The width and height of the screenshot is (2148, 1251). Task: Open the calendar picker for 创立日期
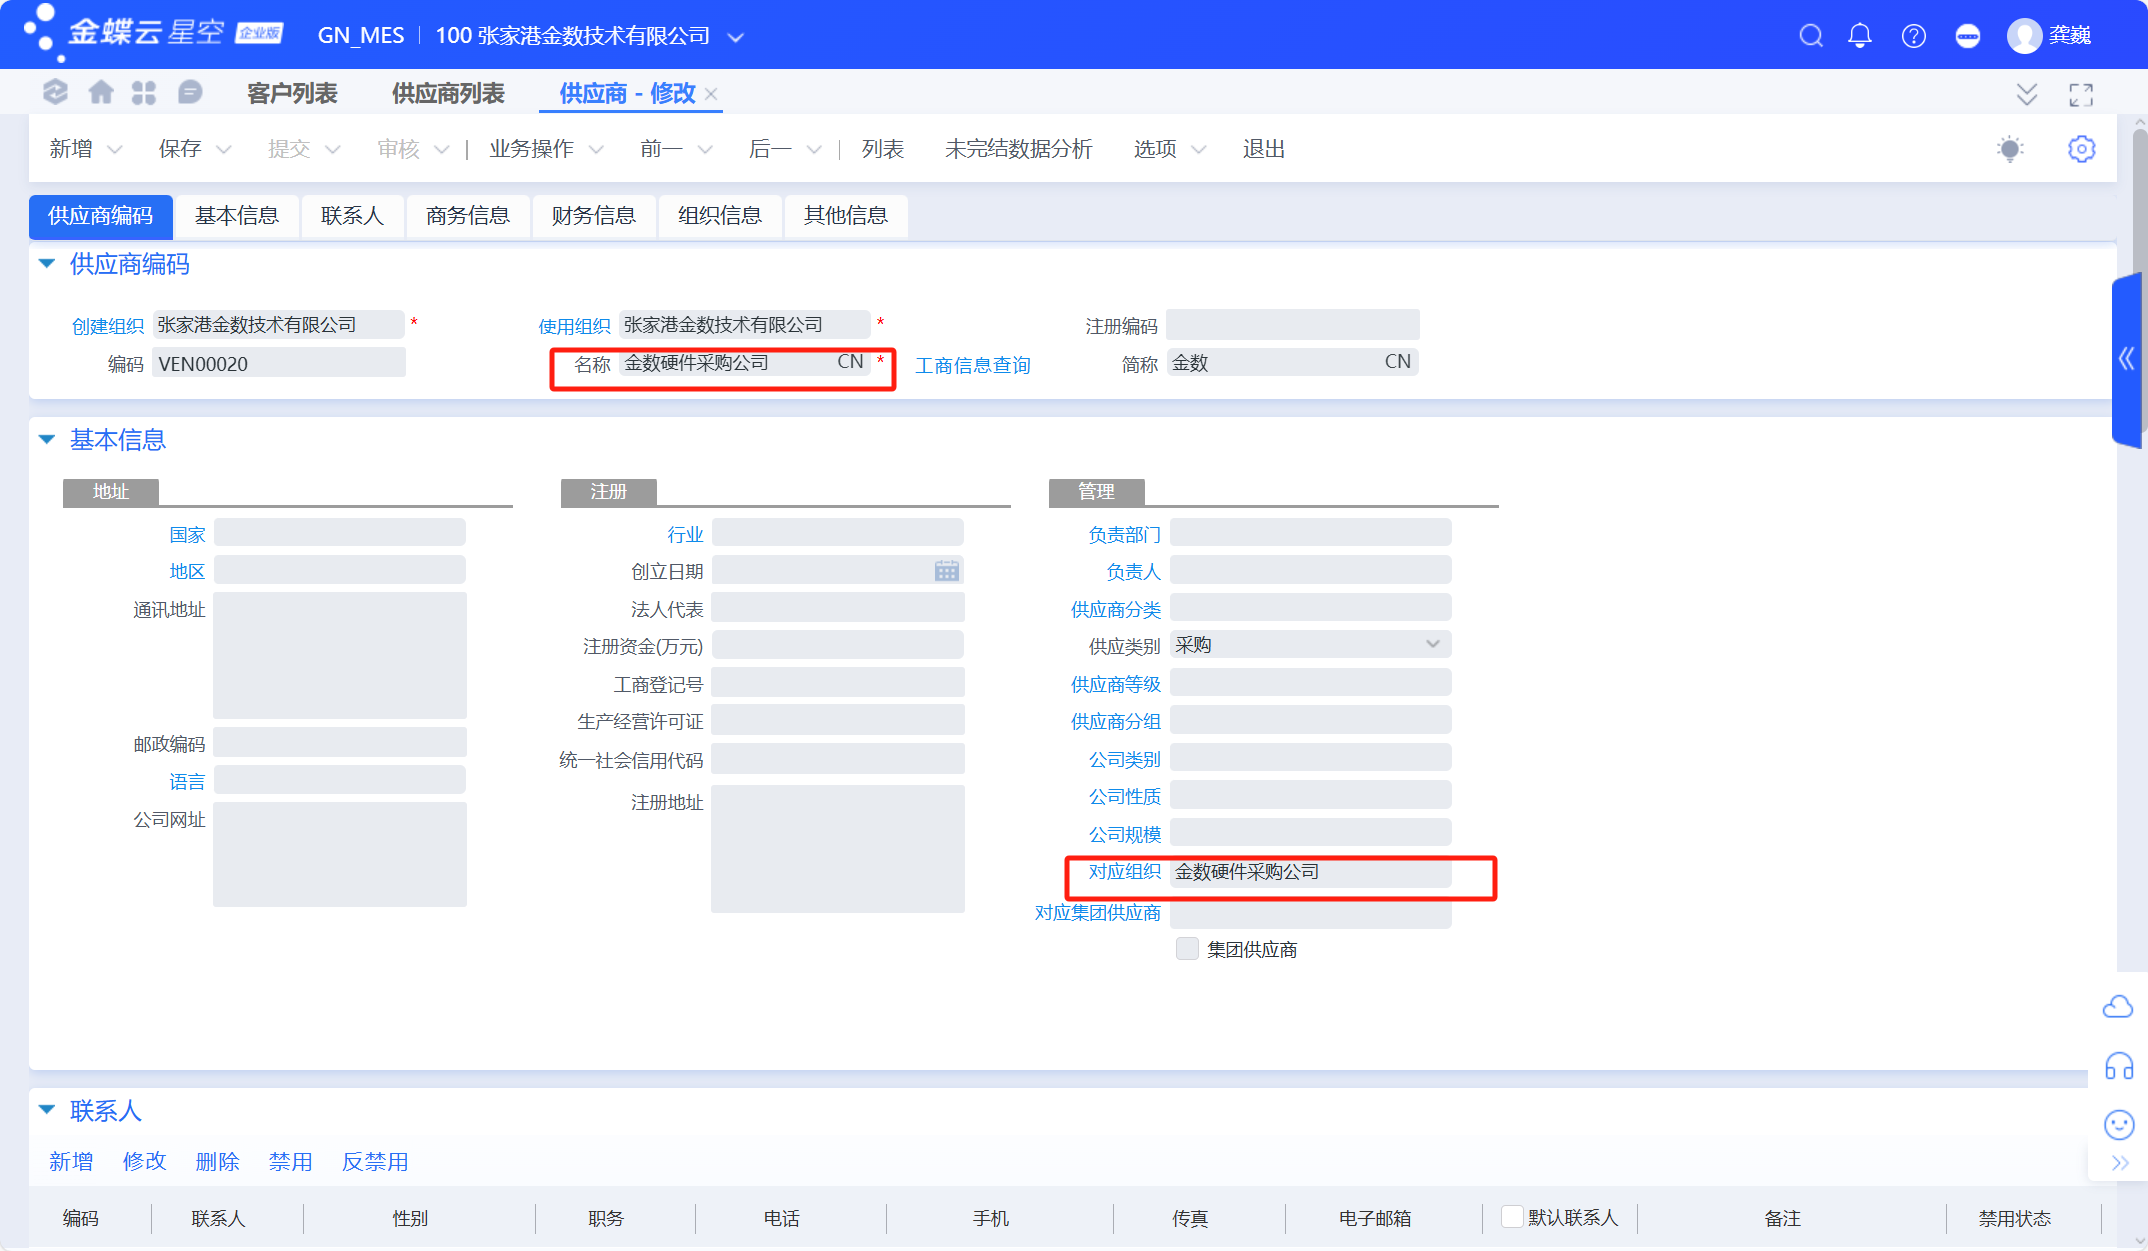(x=946, y=571)
